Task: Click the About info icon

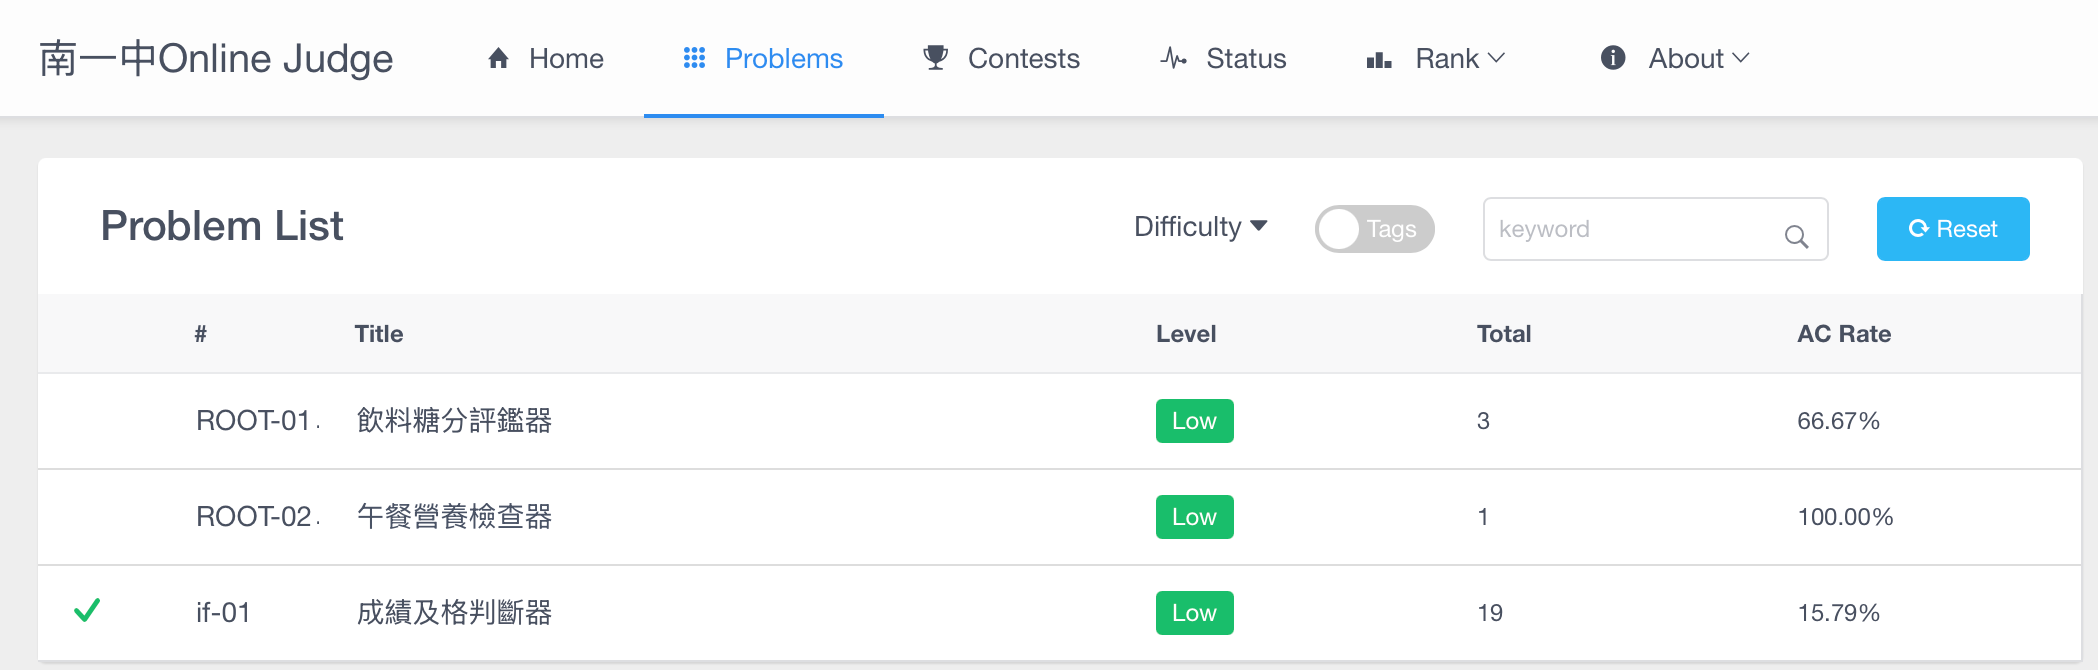Action: pyautogui.click(x=1613, y=58)
